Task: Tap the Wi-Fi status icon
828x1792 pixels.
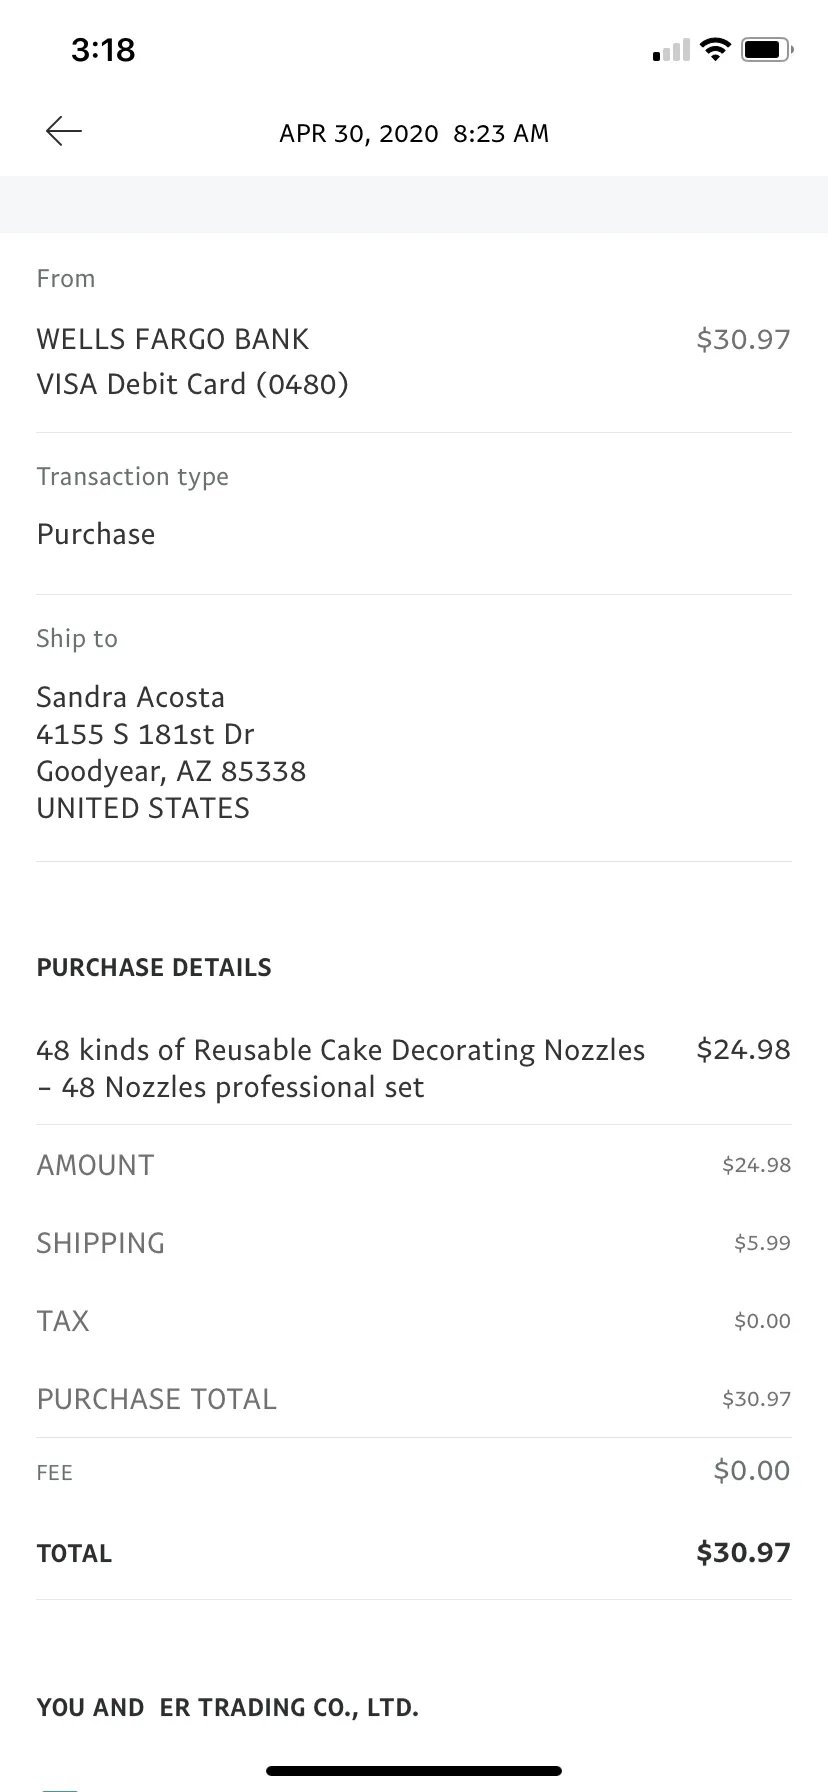Action: (x=715, y=48)
